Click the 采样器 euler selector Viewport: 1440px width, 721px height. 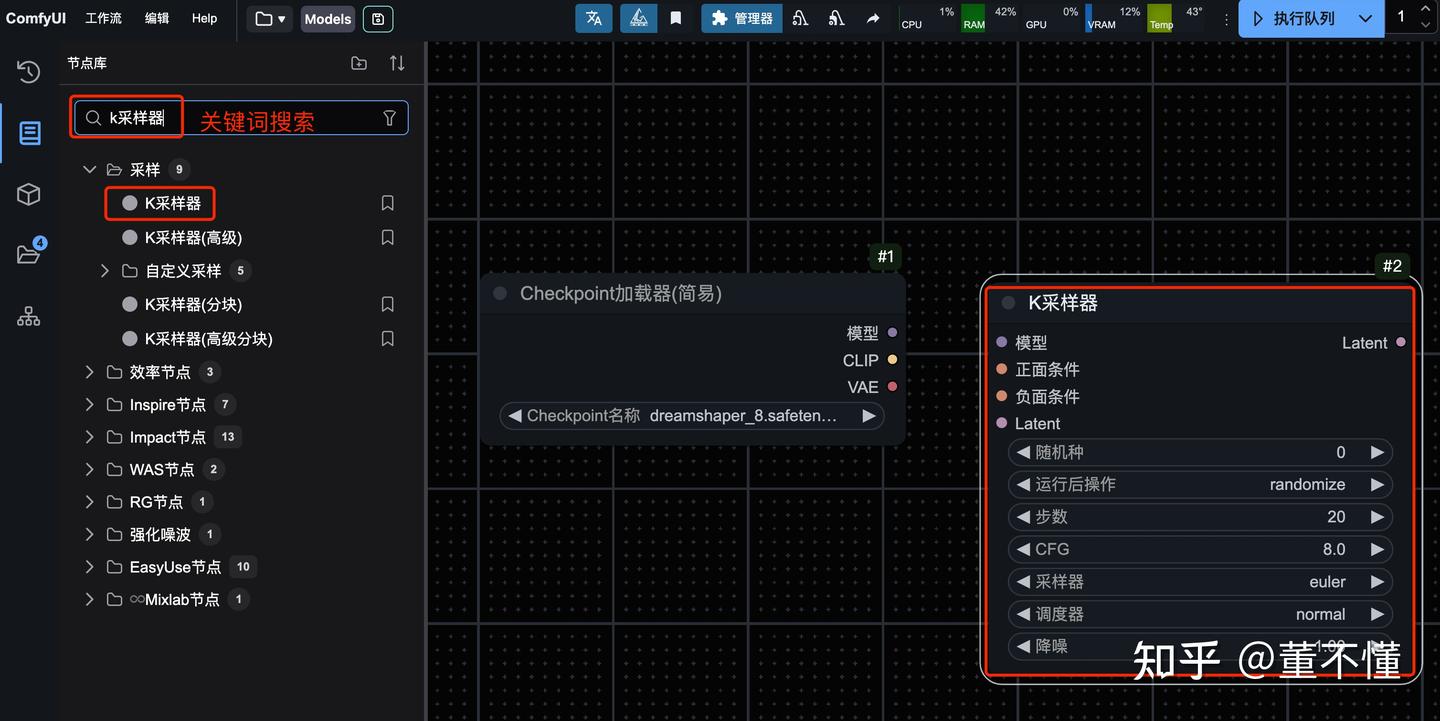click(1200, 582)
